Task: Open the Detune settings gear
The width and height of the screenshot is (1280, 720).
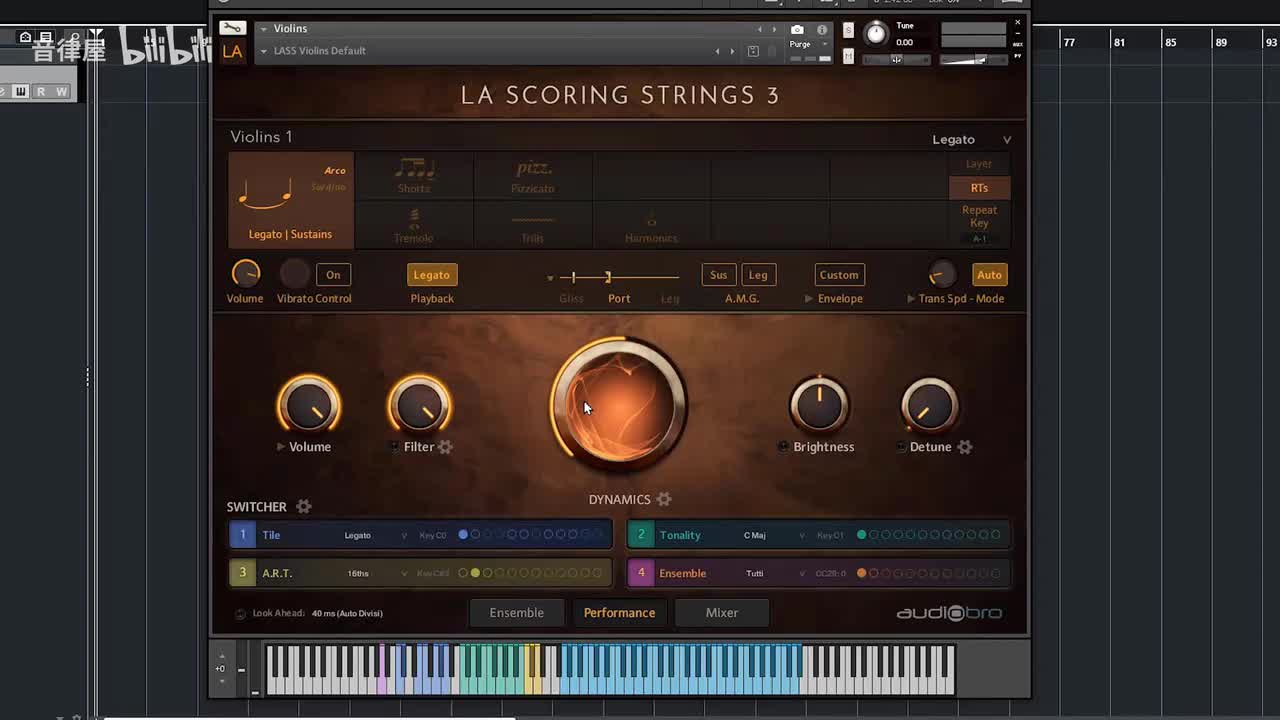Action: point(964,447)
